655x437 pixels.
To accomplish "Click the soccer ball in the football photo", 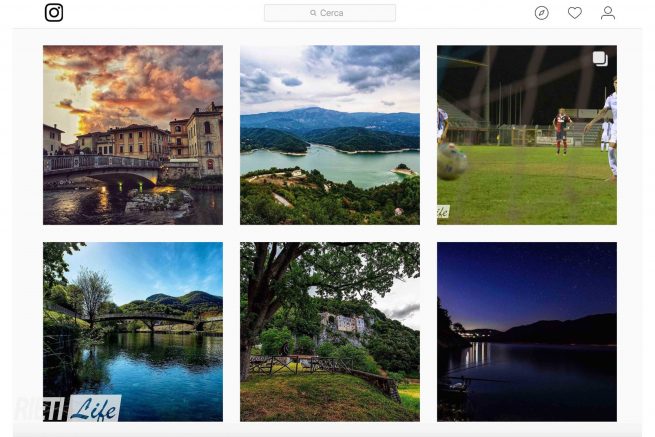I will click(x=452, y=162).
